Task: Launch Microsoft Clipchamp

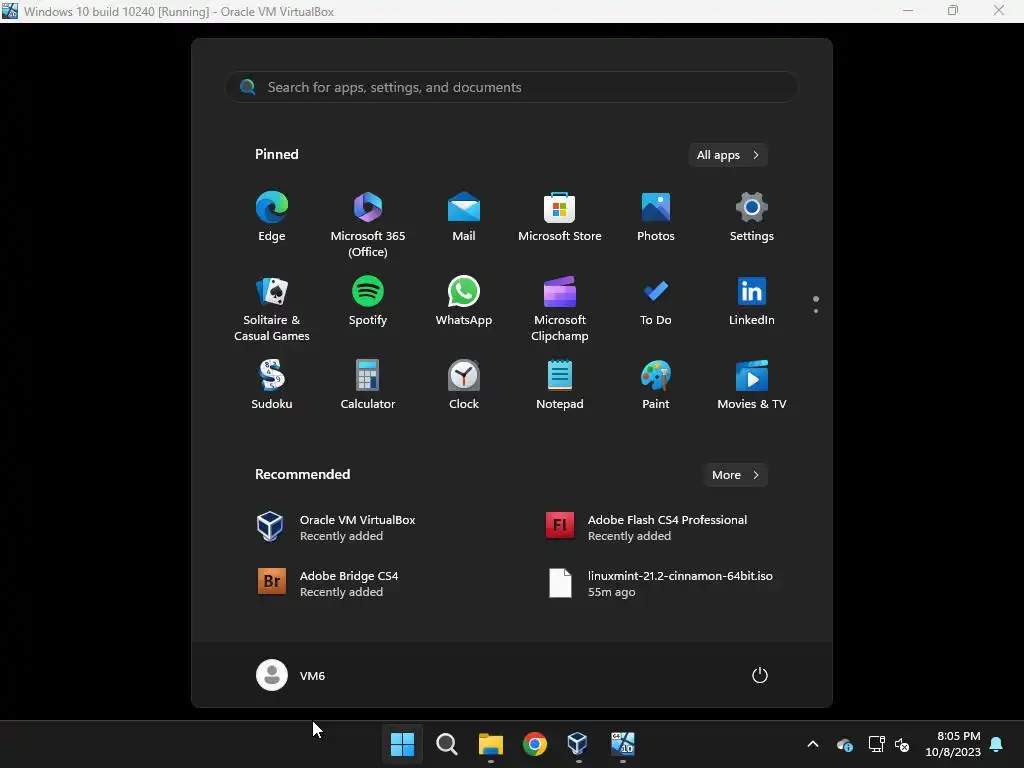Action: pyautogui.click(x=560, y=309)
